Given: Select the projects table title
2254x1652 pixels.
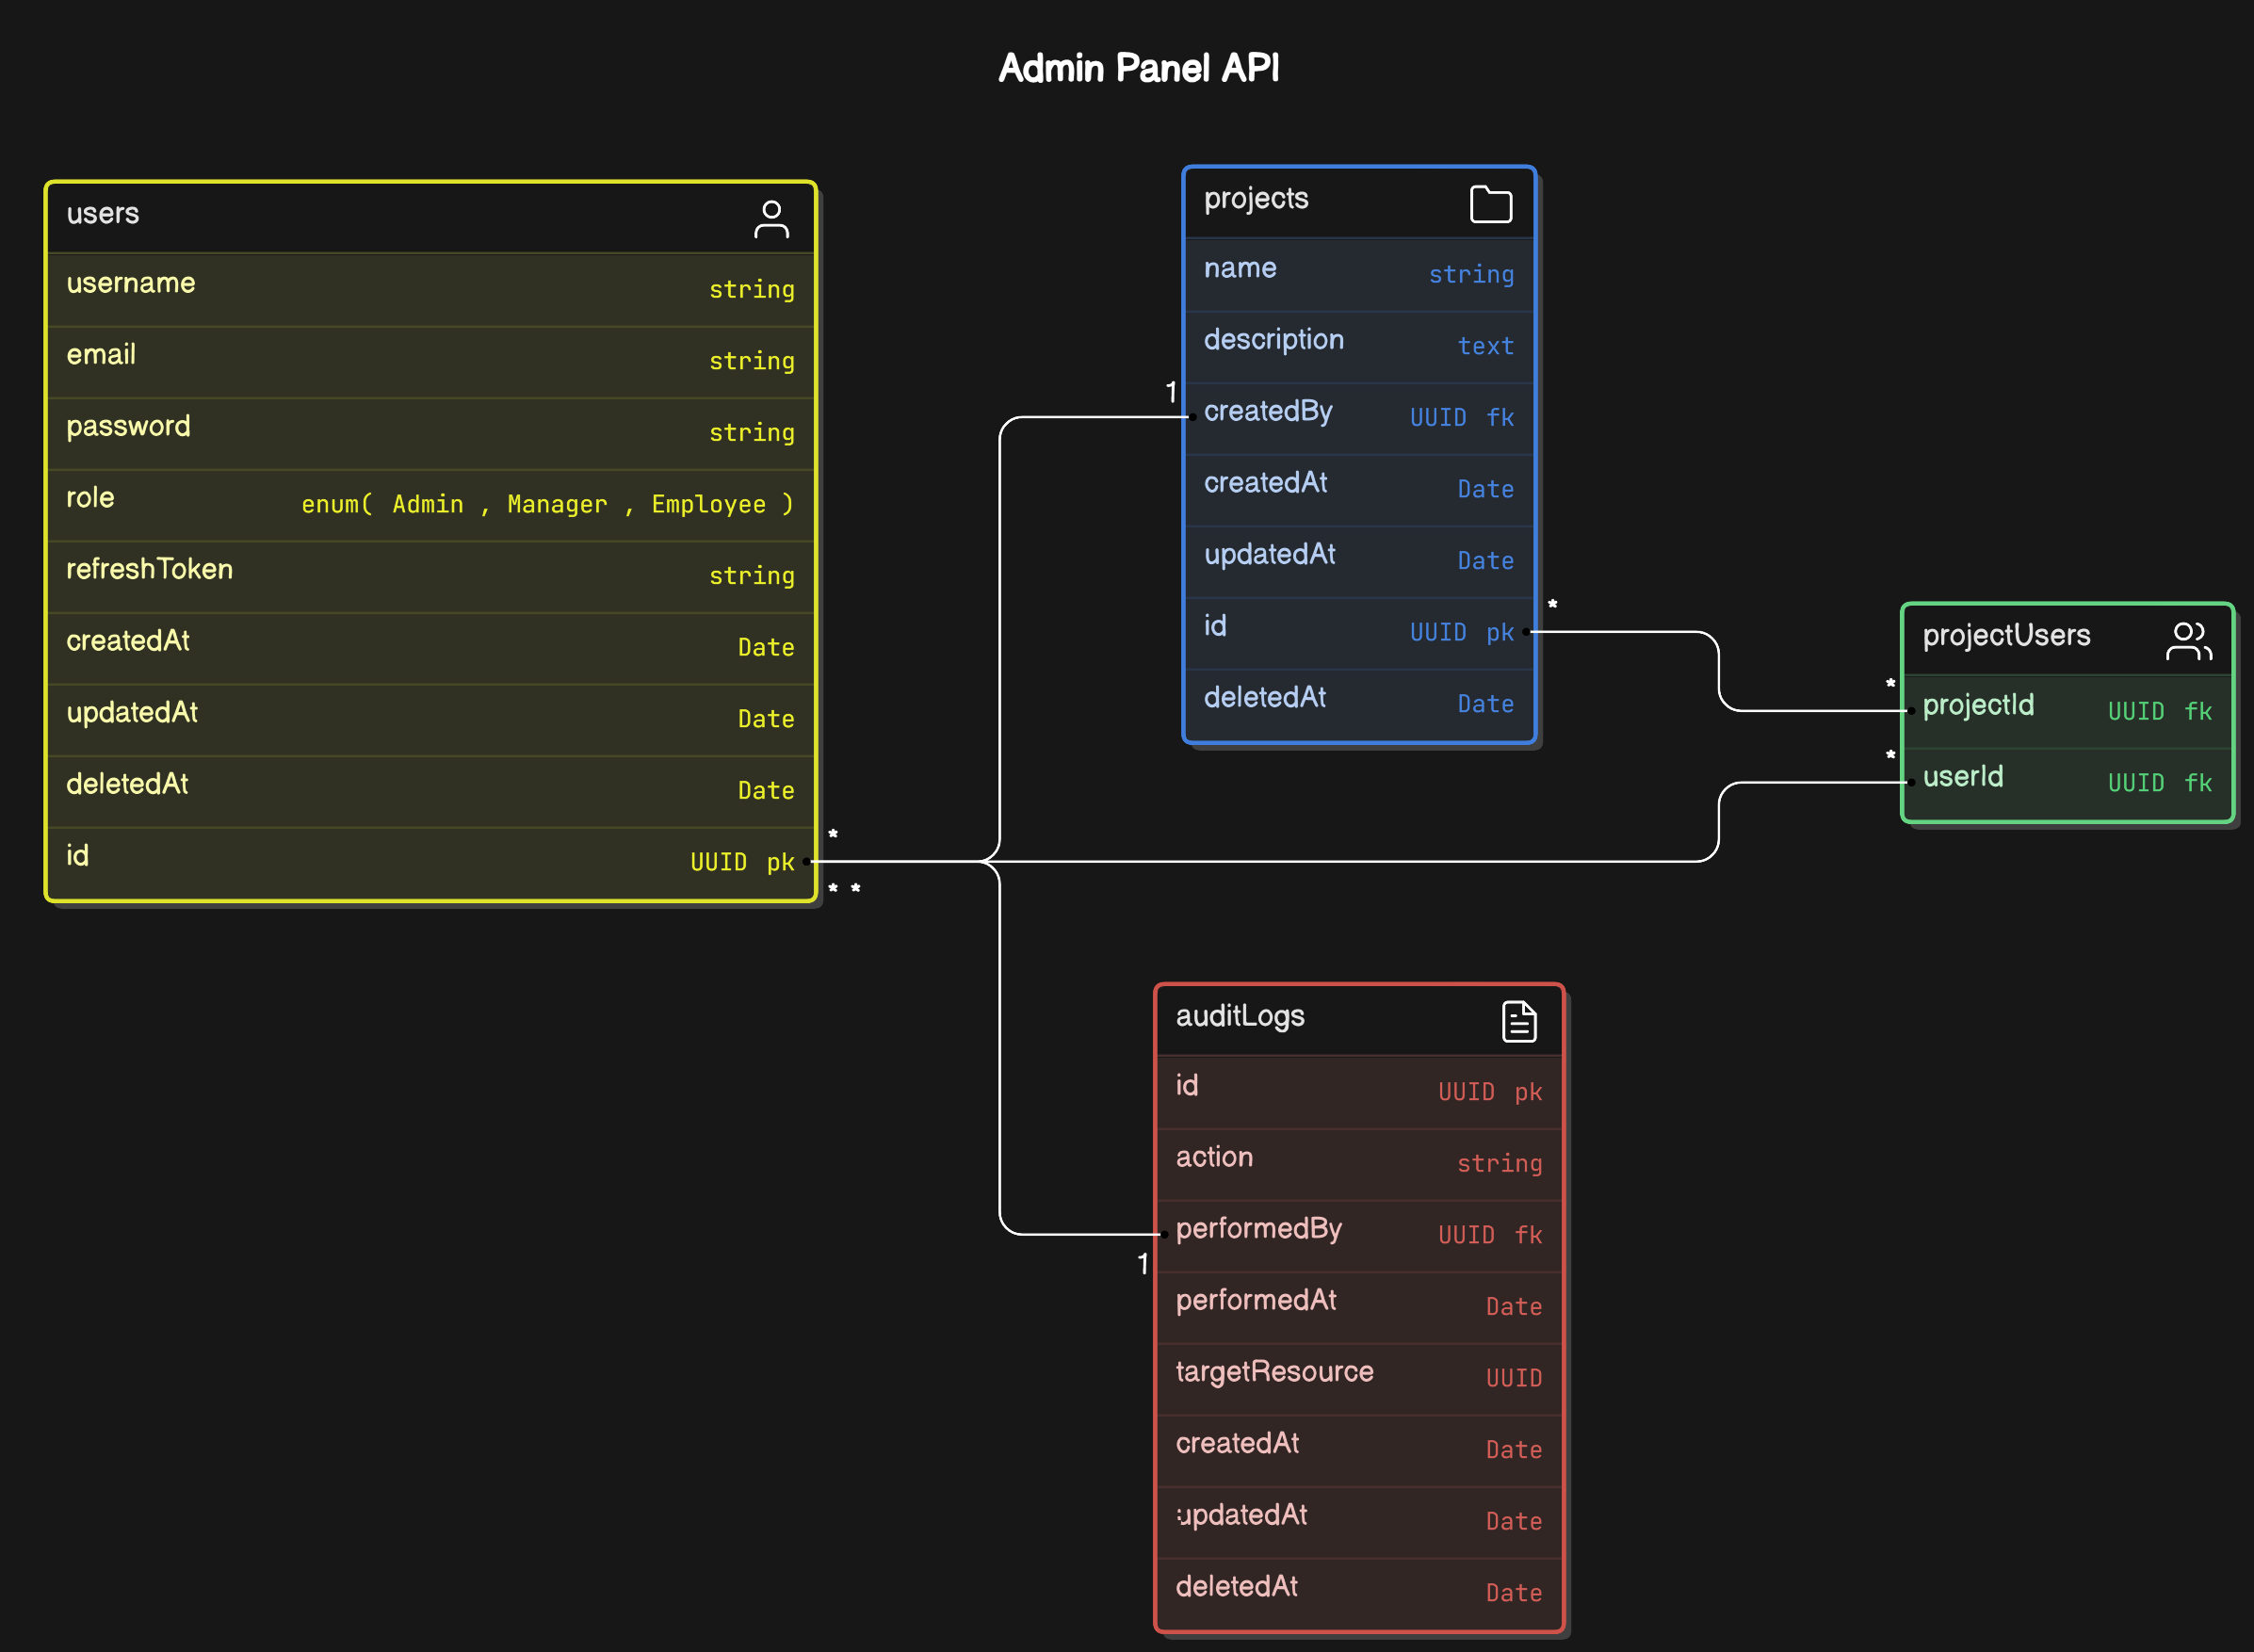Looking at the screenshot, I should (1256, 199).
